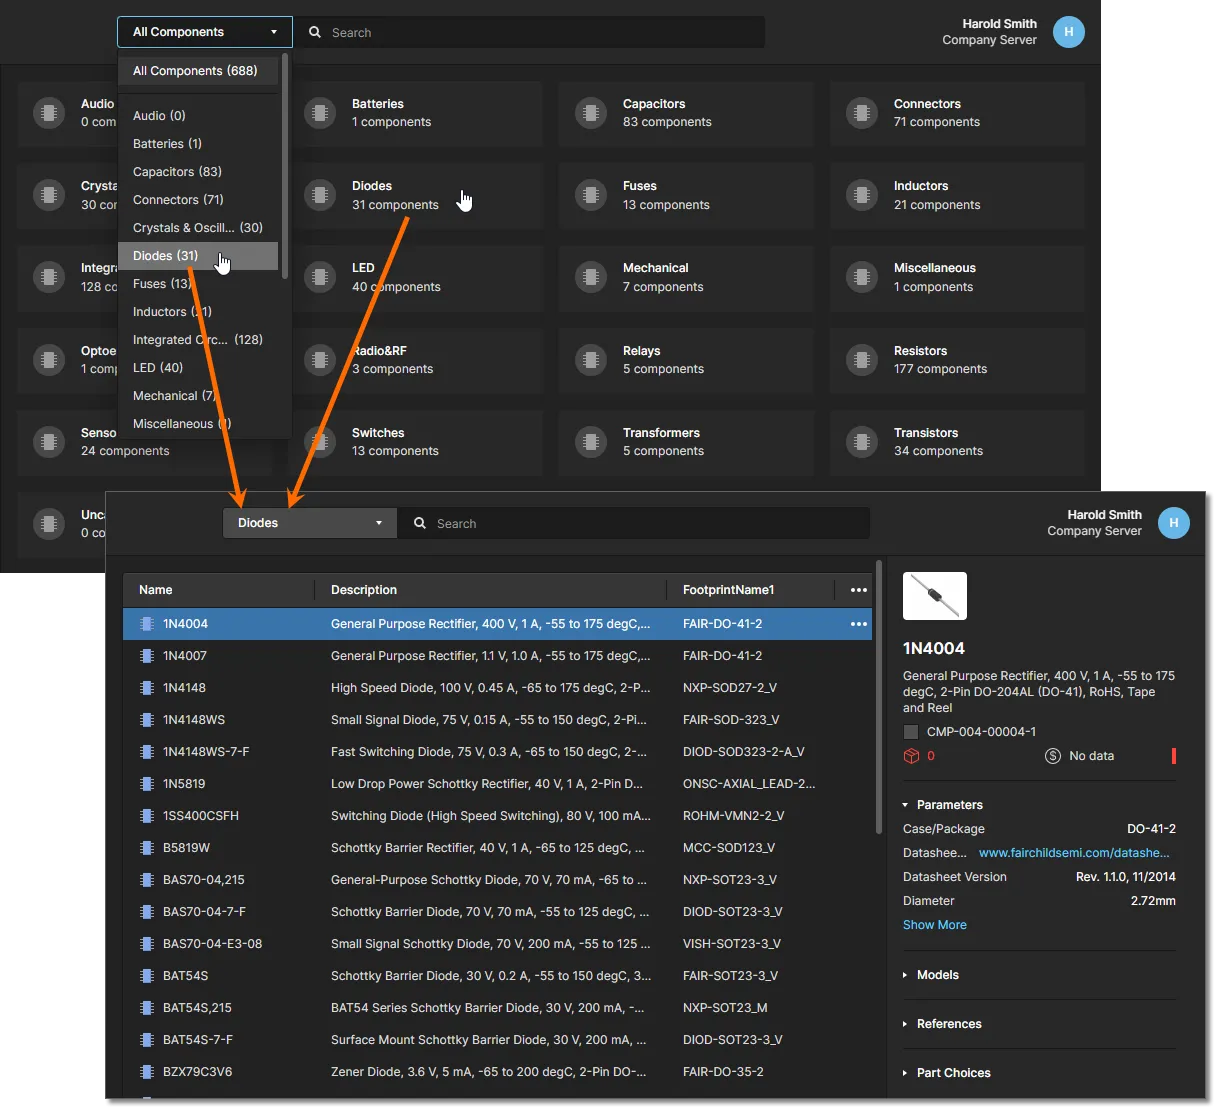Click the 1N4004 diode preview thumbnail
The height and width of the screenshot is (1107, 1214).
(934, 596)
